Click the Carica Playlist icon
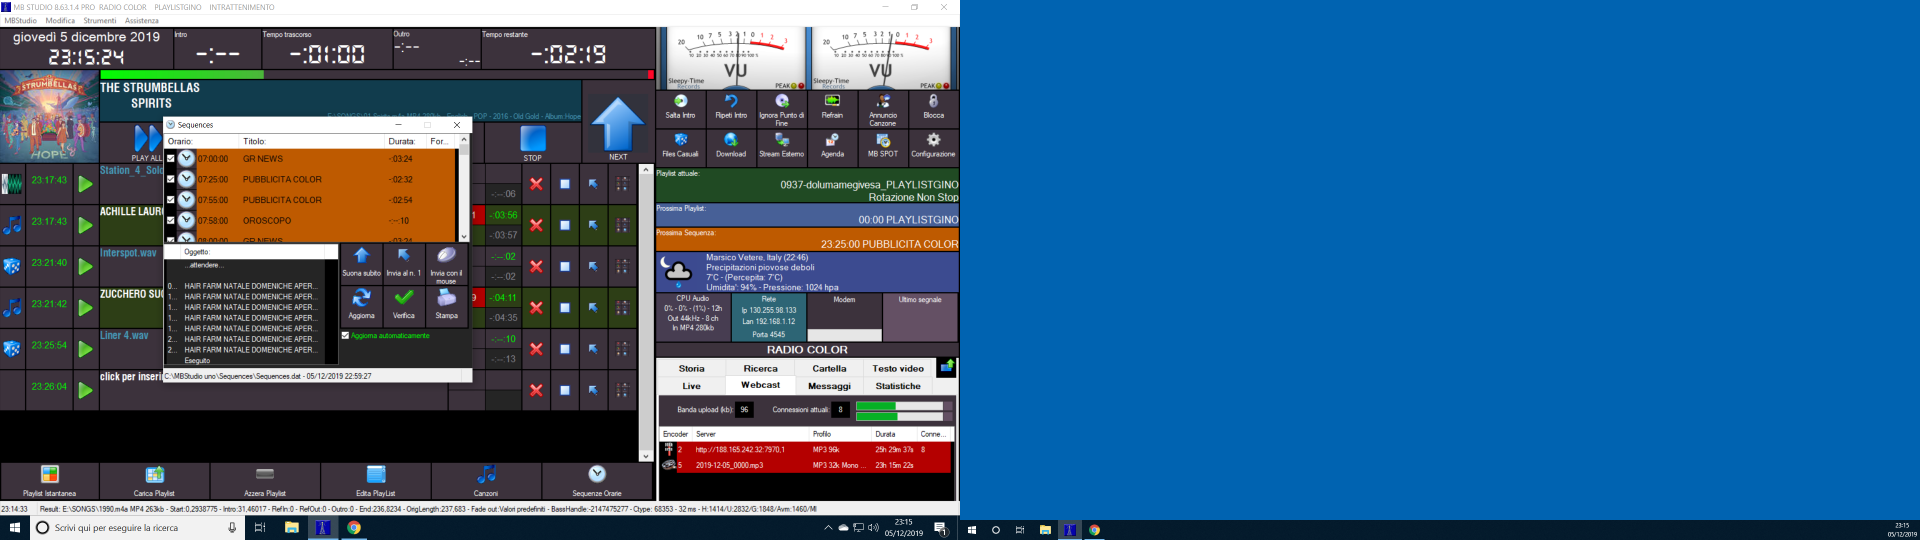Viewport: 1920px width, 540px height. pyautogui.click(x=154, y=476)
